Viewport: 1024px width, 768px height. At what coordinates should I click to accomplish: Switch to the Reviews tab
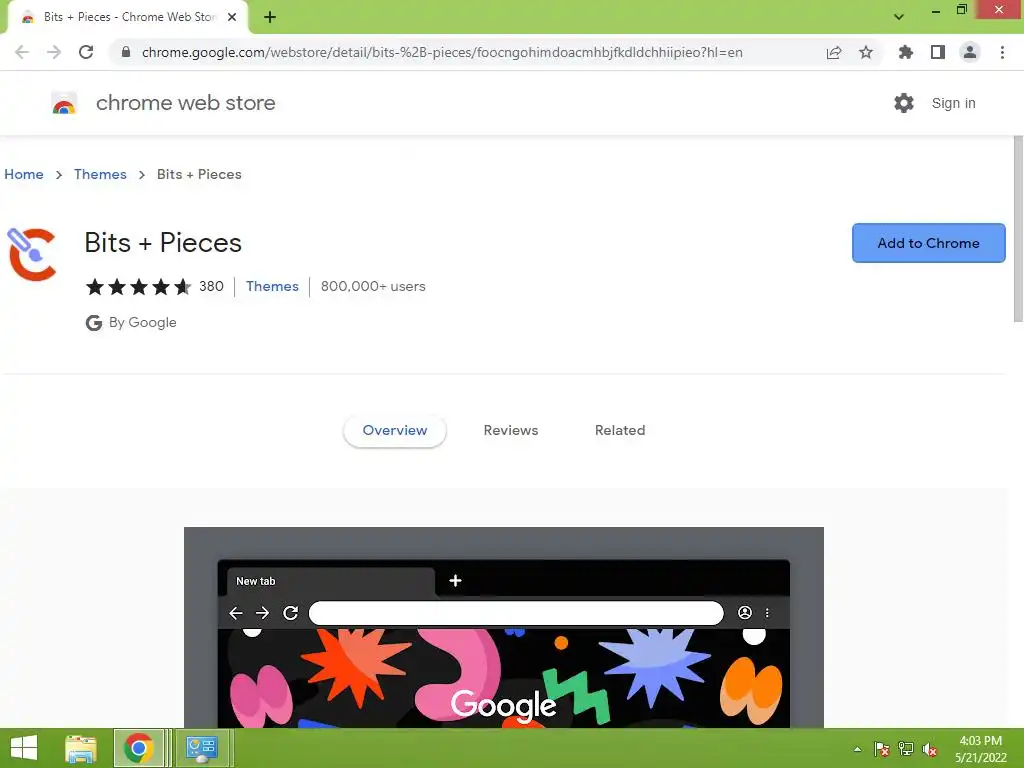tap(511, 430)
